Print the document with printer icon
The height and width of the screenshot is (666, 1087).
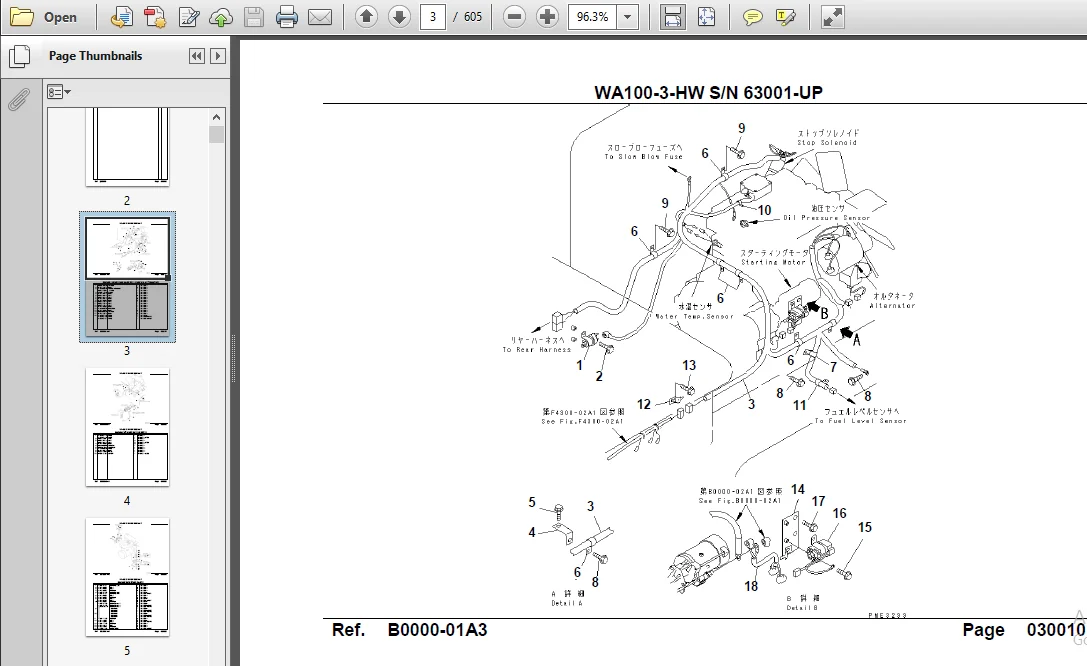pos(286,17)
